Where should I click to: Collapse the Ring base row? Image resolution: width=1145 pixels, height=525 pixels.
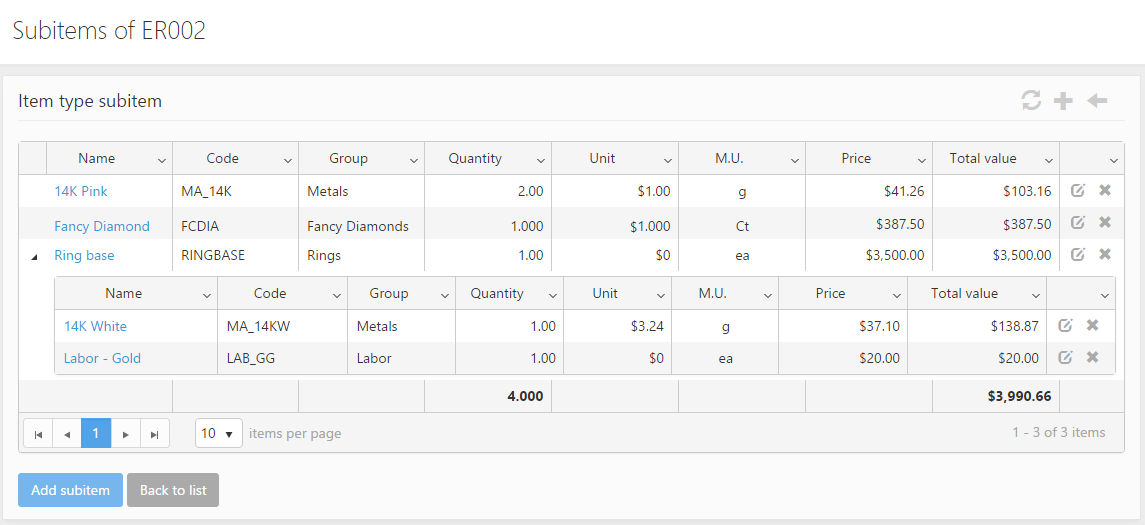(34, 257)
